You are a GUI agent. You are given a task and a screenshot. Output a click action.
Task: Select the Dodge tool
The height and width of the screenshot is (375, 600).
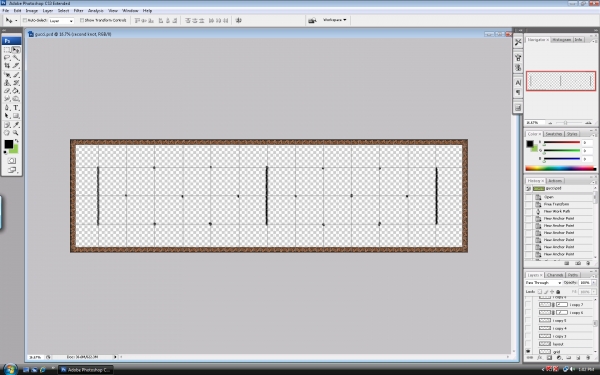click(16, 99)
